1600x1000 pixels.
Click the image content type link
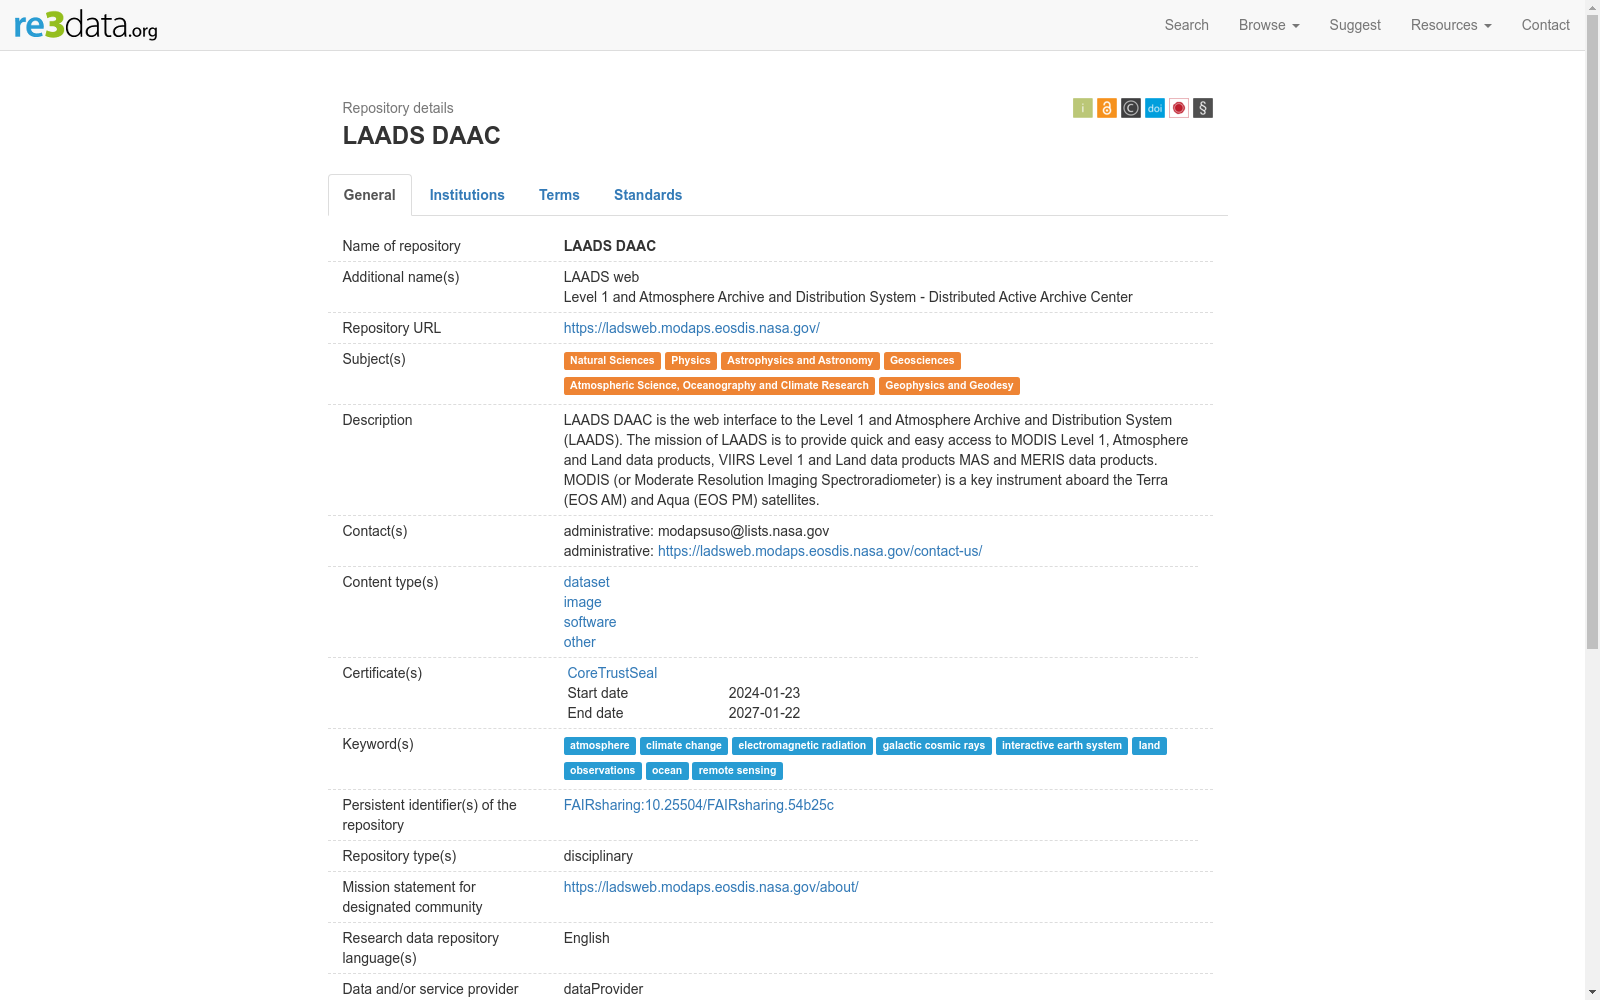coord(583,602)
